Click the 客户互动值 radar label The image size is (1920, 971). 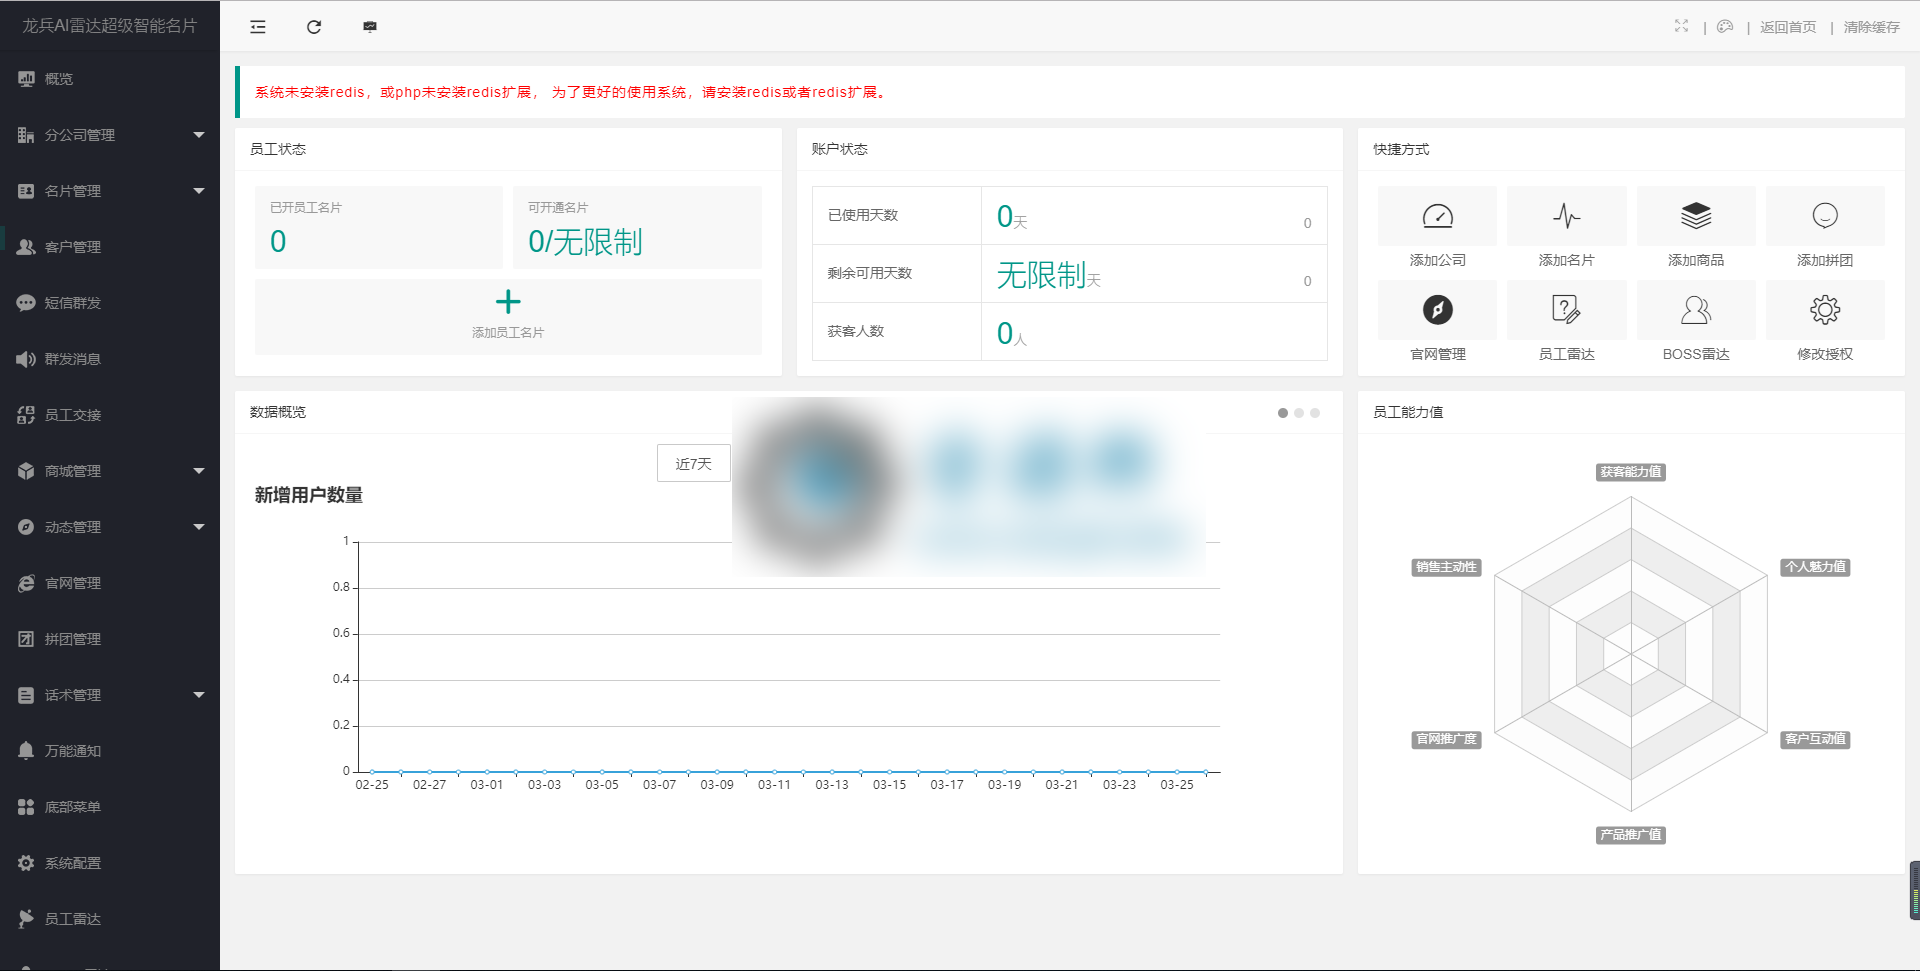(1815, 739)
